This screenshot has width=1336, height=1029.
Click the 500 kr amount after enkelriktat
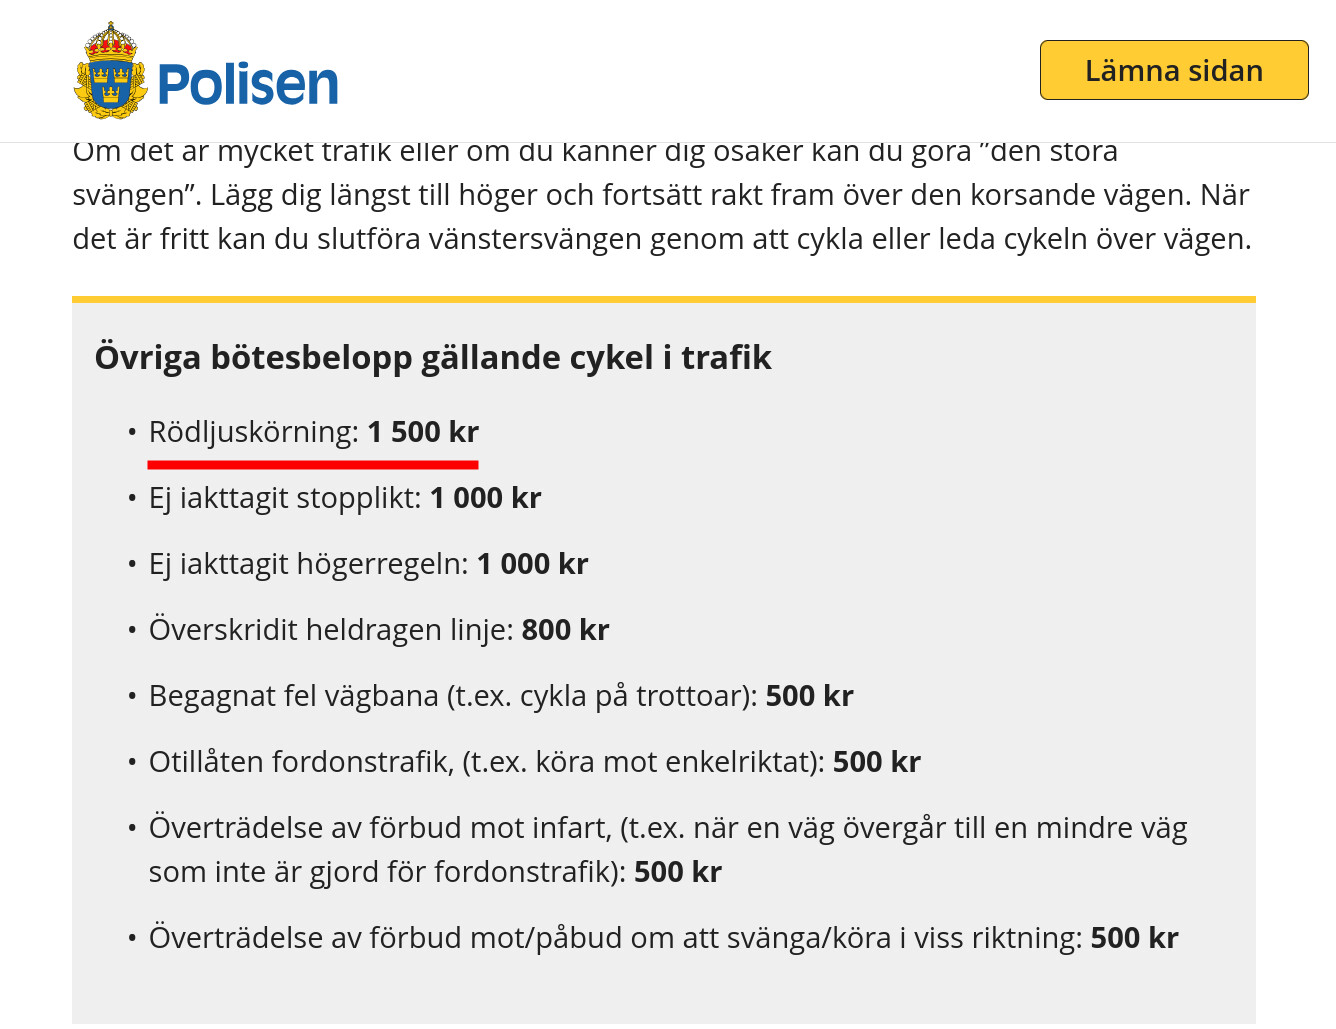pyautogui.click(x=876, y=762)
